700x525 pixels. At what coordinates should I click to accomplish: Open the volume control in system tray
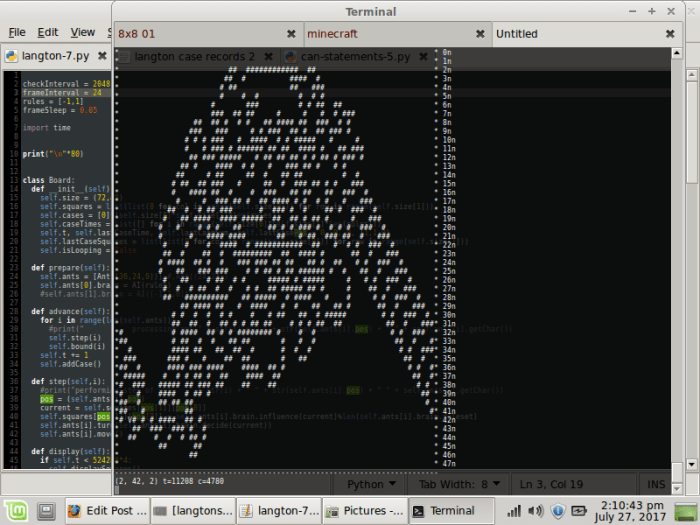pos(536,511)
